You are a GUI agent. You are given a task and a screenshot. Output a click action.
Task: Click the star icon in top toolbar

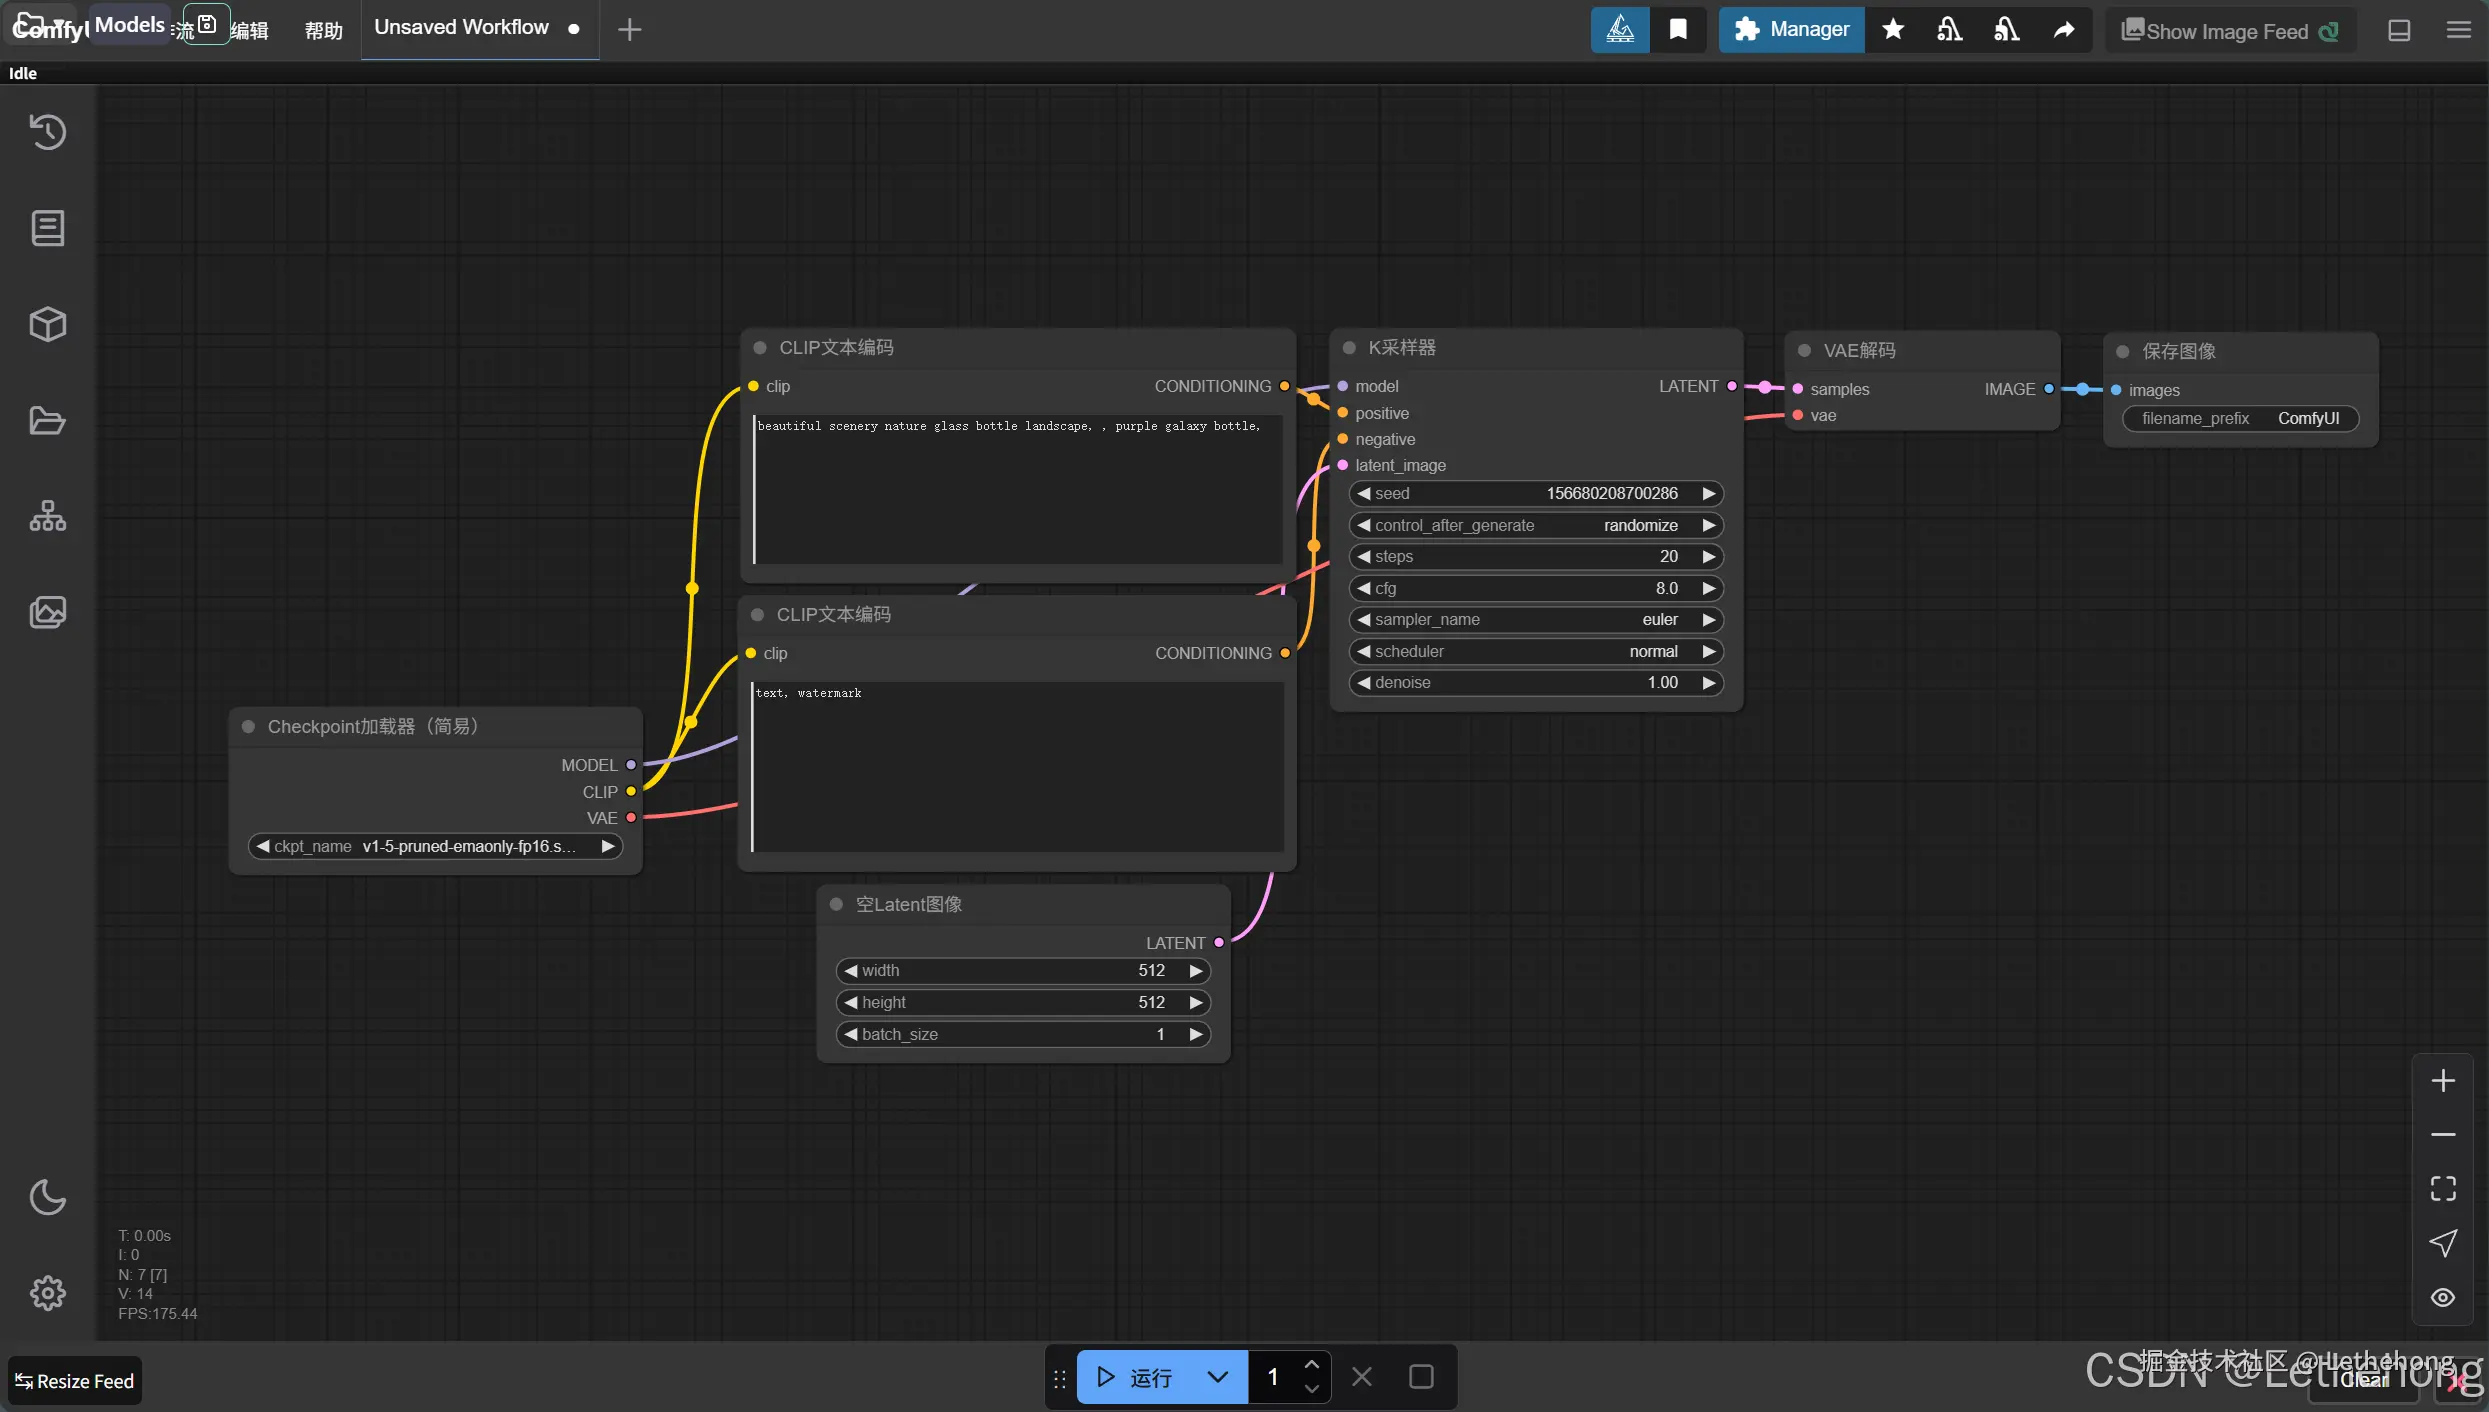1893,30
